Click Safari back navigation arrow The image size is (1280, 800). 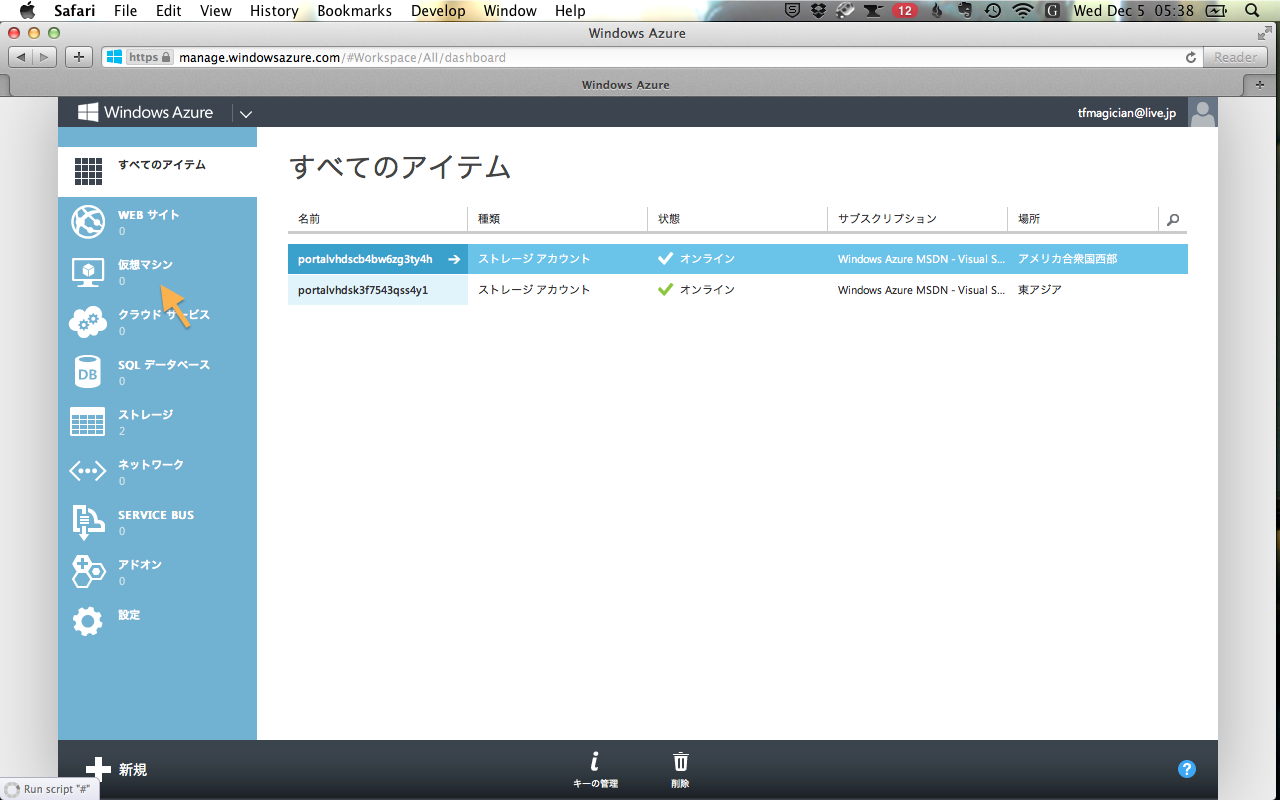point(21,57)
